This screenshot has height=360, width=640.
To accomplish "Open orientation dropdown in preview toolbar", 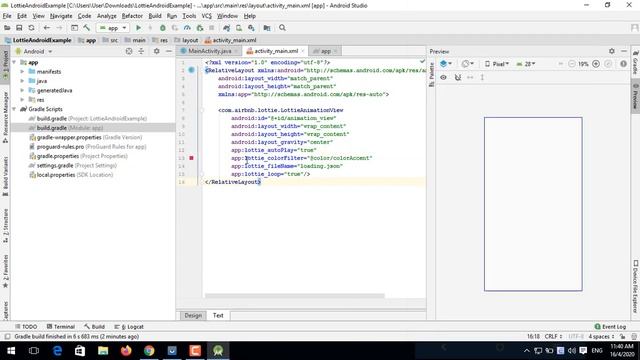I will coord(467,64).
